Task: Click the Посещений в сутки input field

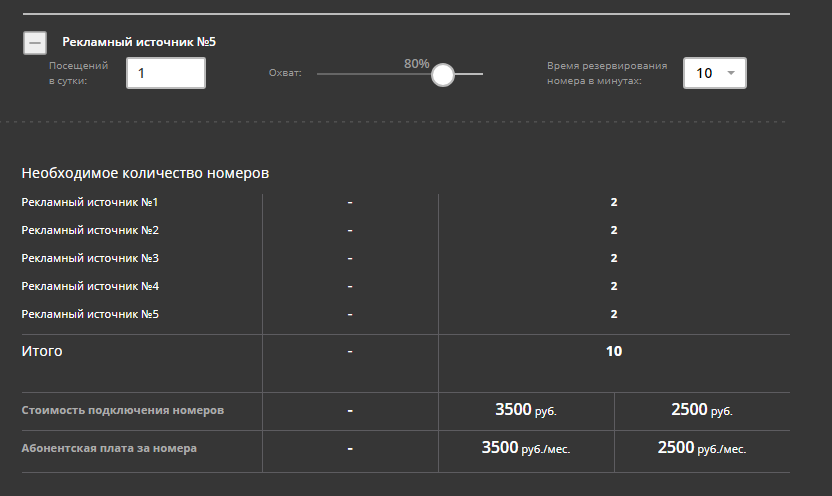Action: [165, 73]
